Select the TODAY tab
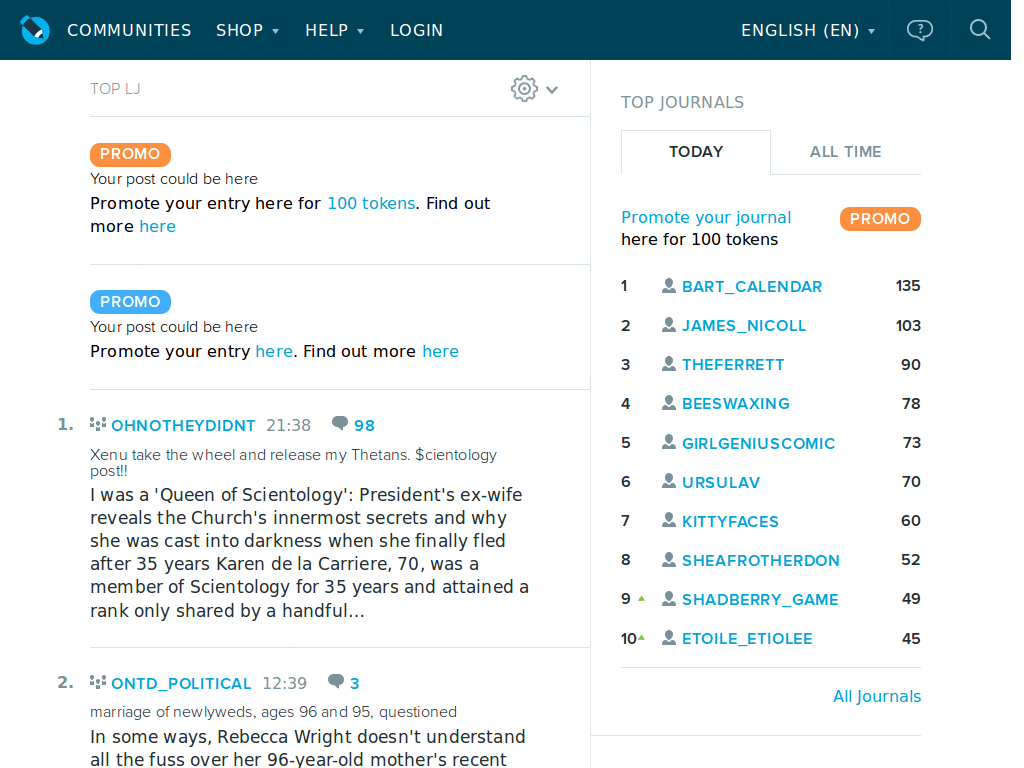Screen dimensions: 1024x768 coord(695,151)
